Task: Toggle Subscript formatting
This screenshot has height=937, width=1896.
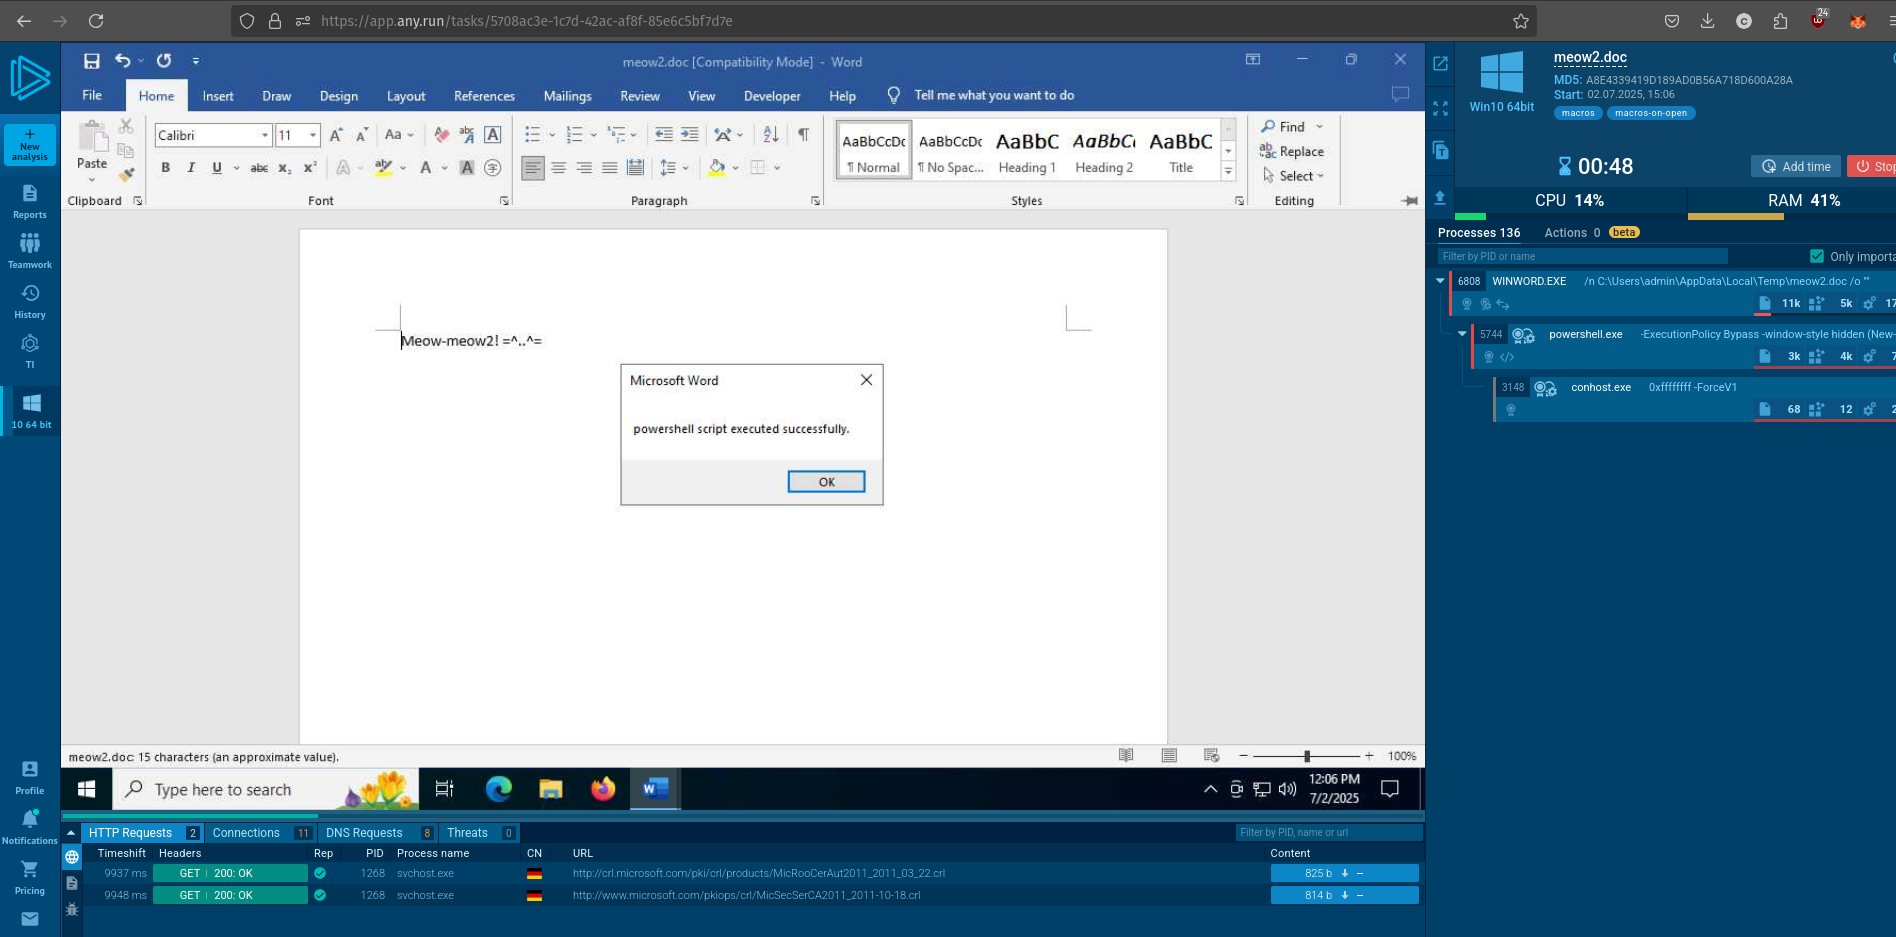Action: 285,168
